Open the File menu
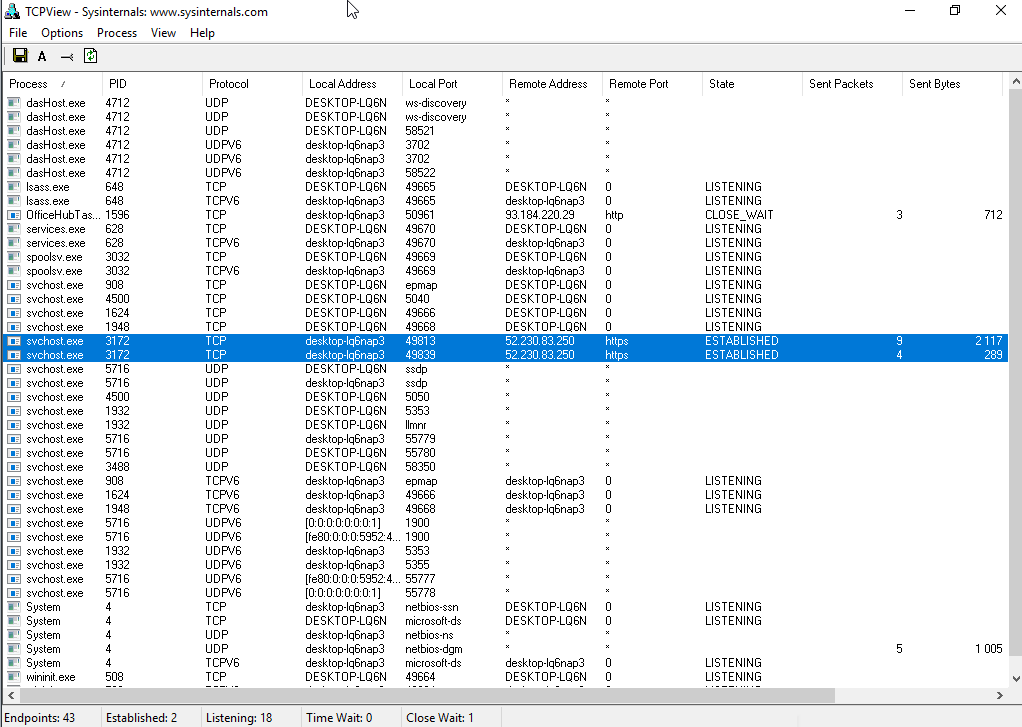Image resolution: width=1022 pixels, height=727 pixels. click(18, 33)
